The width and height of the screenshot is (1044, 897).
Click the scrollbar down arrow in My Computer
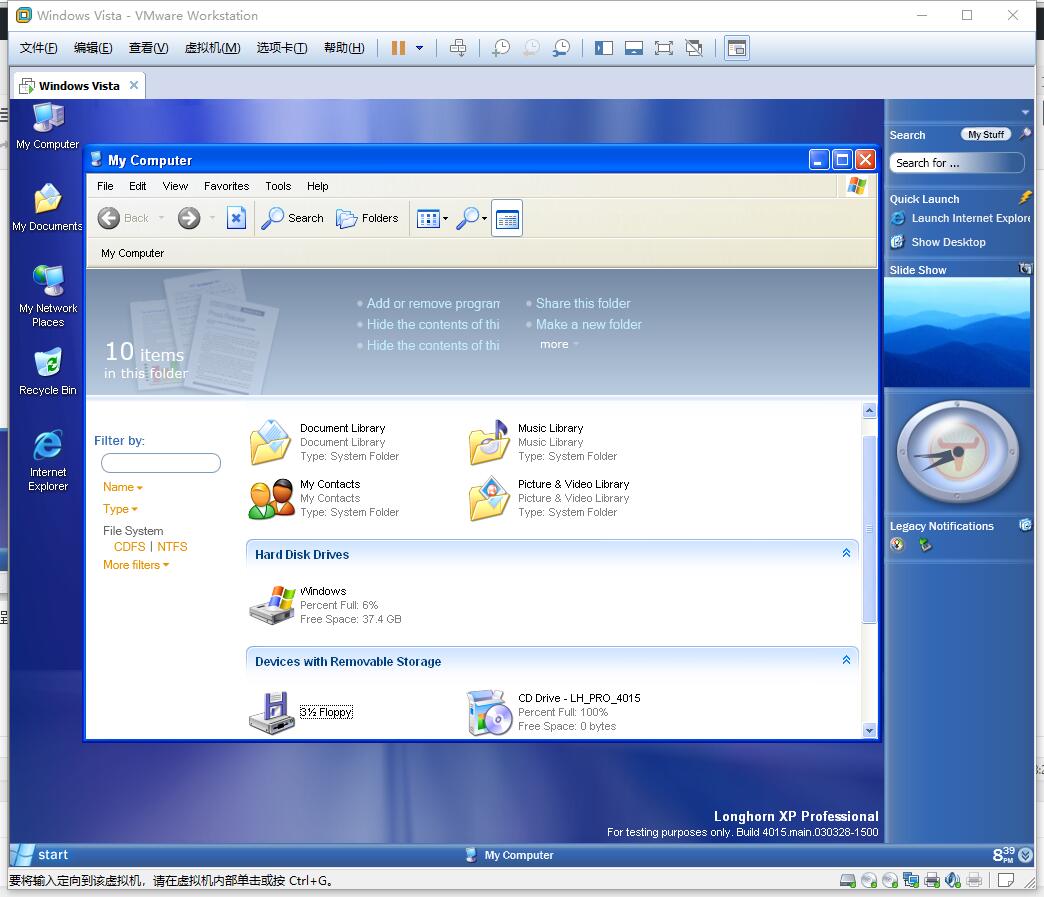click(x=869, y=731)
